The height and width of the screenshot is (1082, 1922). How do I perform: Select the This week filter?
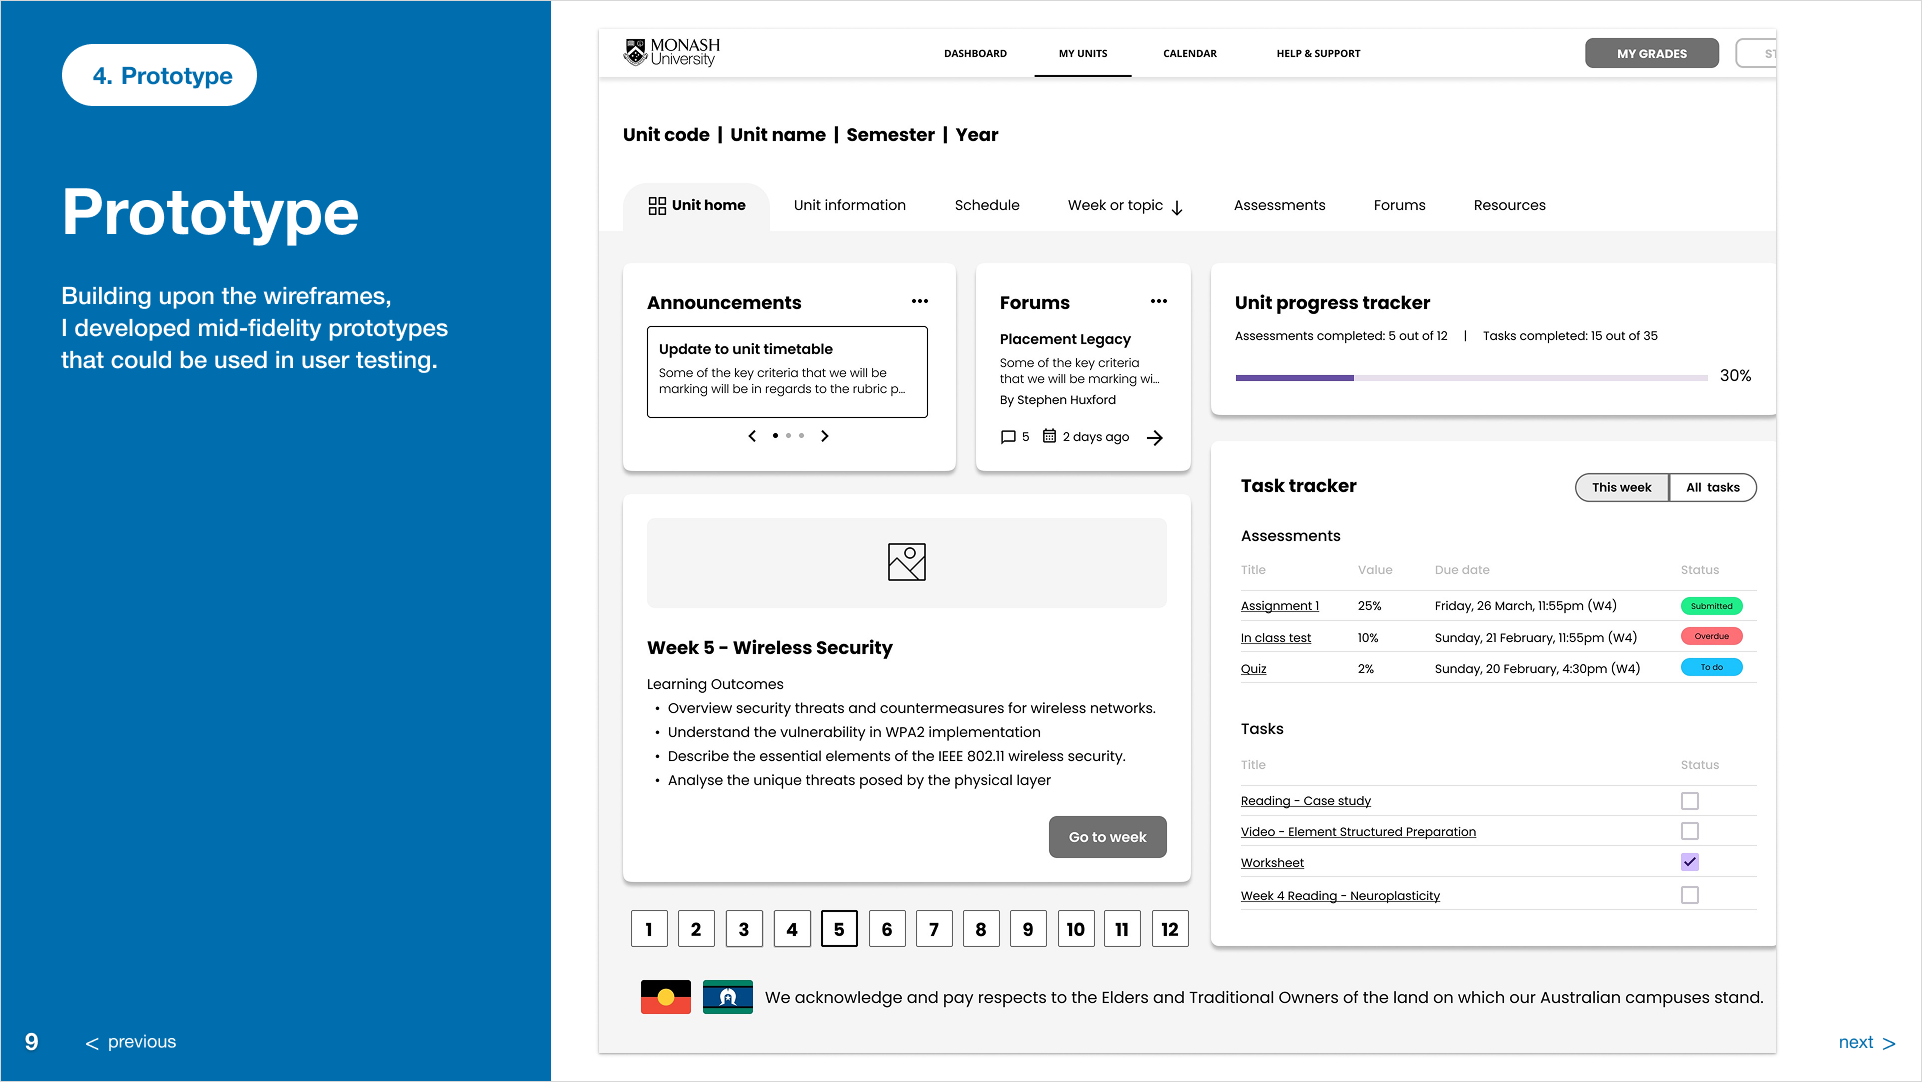point(1621,488)
